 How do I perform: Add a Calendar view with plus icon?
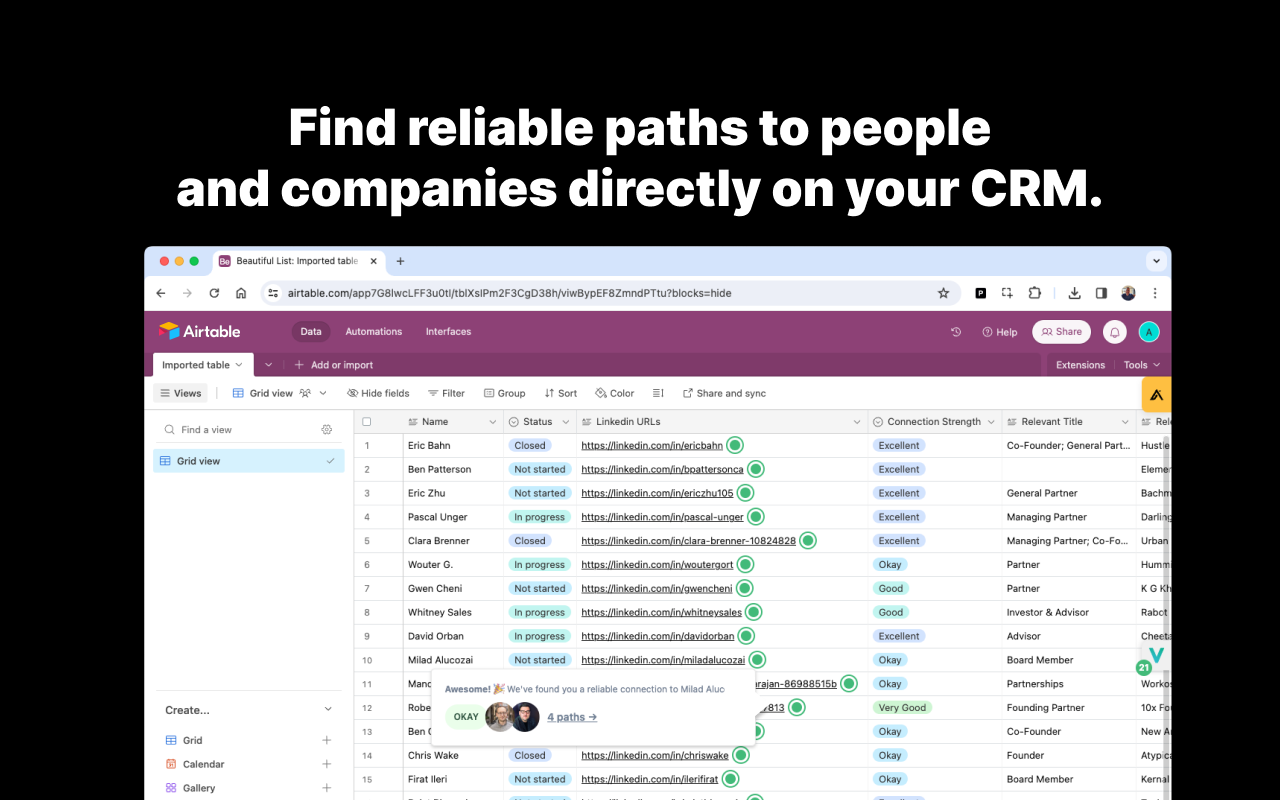[x=326, y=764]
